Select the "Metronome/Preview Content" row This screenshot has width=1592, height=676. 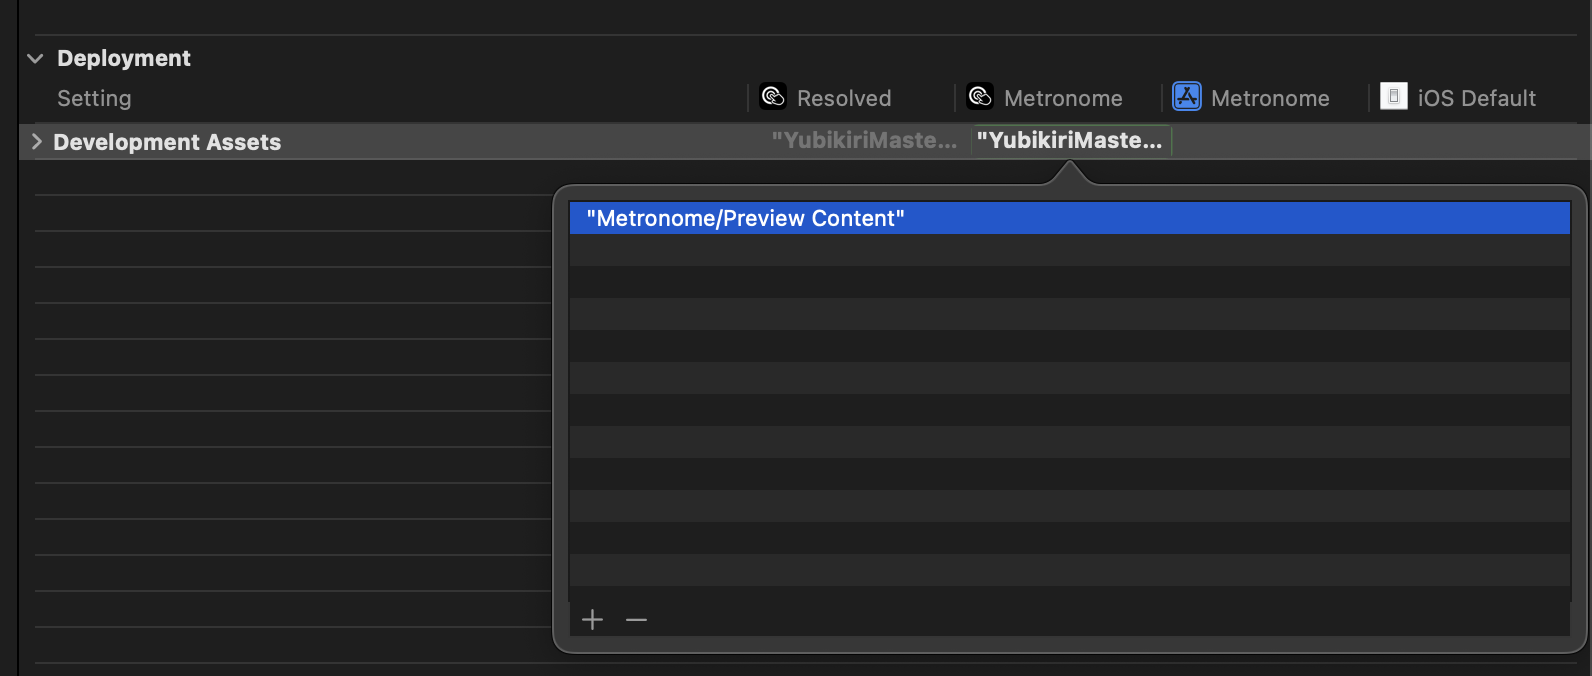pyautogui.click(x=1070, y=218)
